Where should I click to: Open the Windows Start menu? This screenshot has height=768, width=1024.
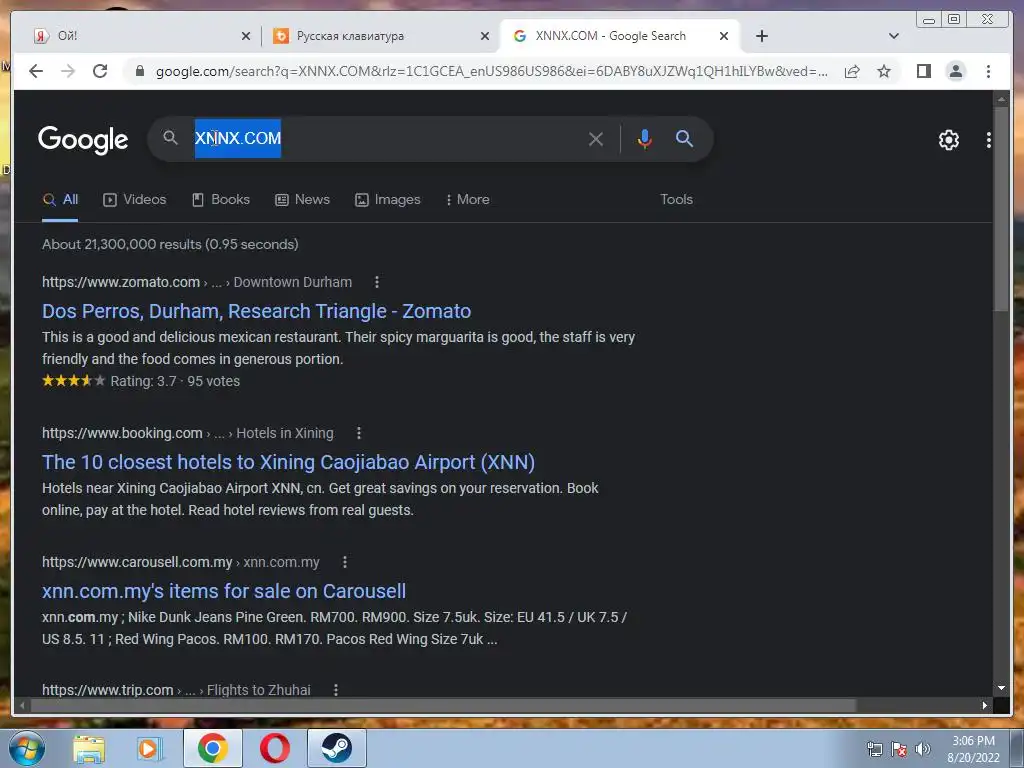[27, 748]
